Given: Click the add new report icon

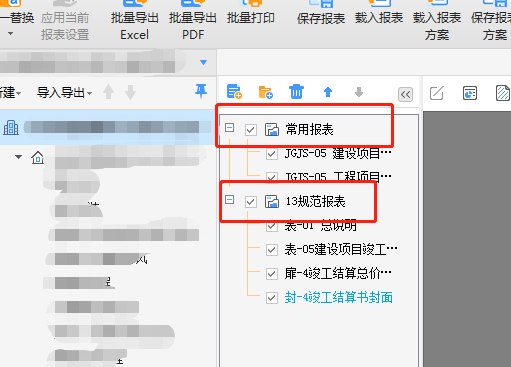Looking at the screenshot, I should click(x=234, y=92).
